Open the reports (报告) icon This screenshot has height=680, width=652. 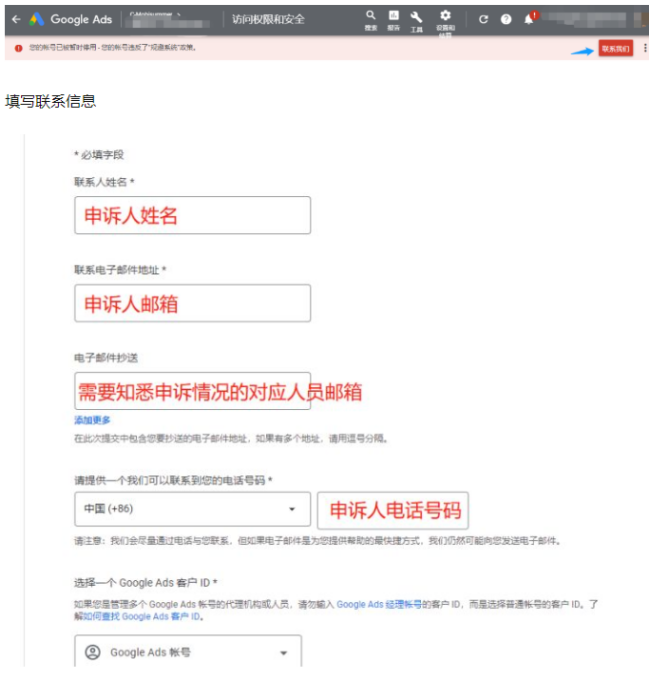click(393, 18)
